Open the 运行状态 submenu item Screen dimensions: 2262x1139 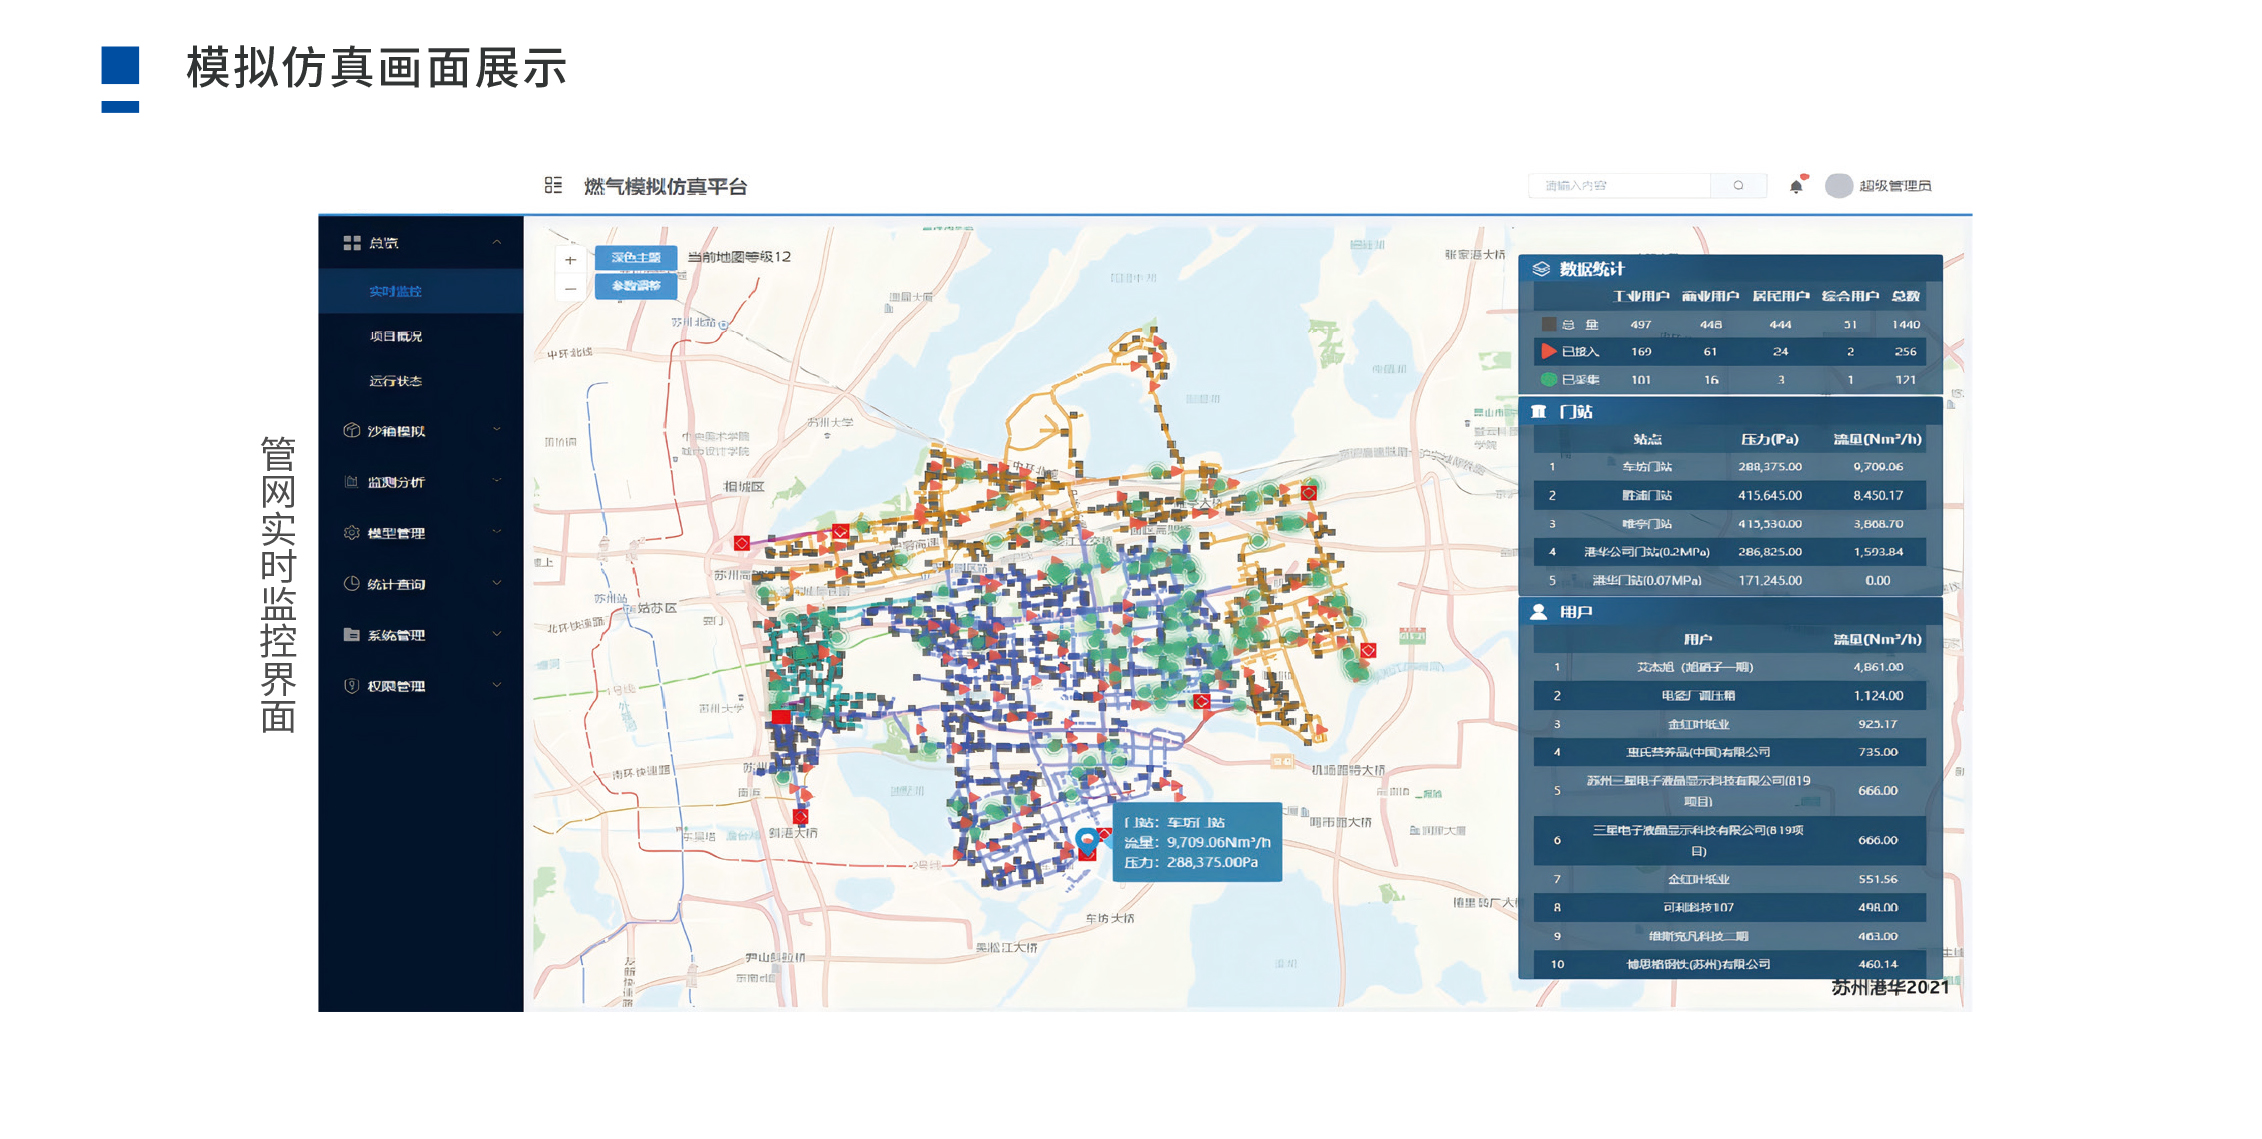pyautogui.click(x=396, y=381)
